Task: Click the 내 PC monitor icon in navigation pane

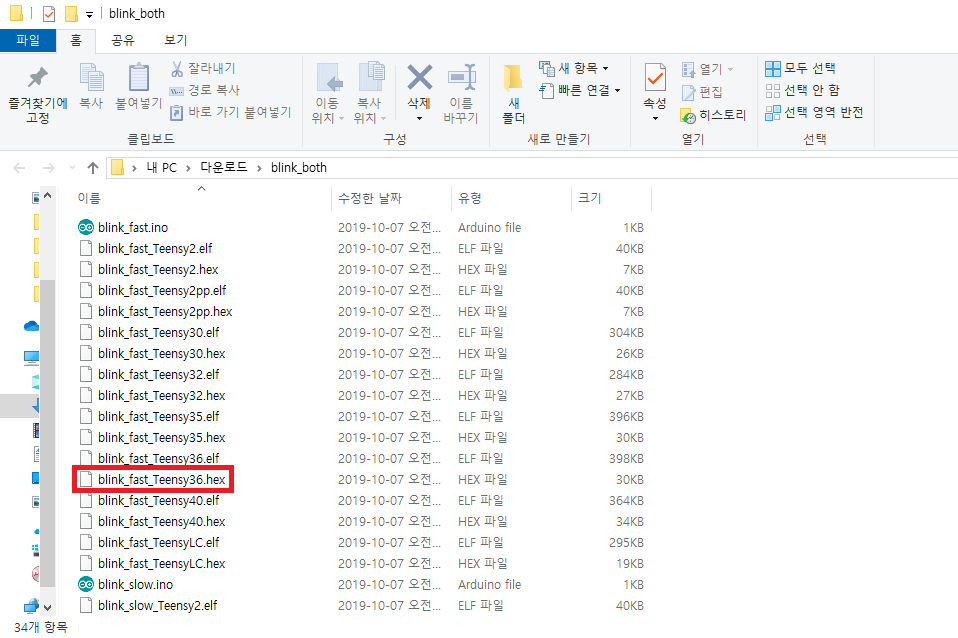Action: coord(31,358)
